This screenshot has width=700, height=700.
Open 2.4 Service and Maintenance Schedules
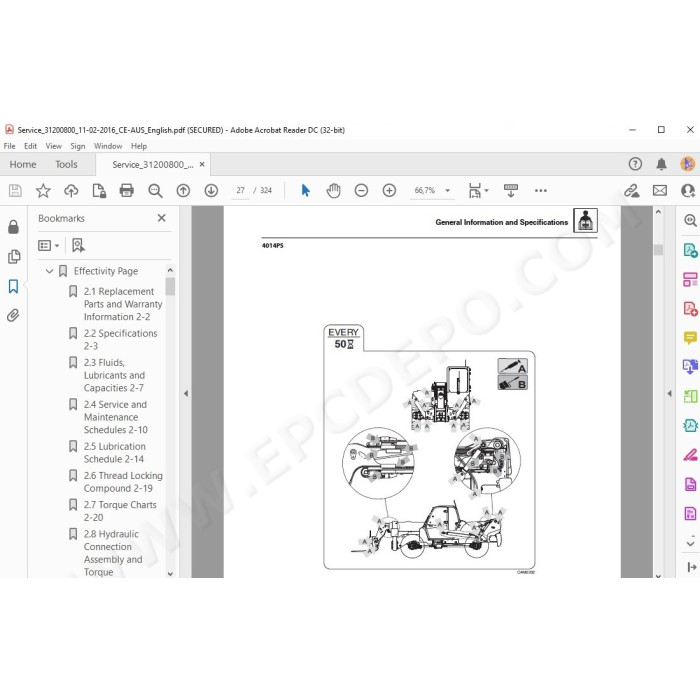116,417
